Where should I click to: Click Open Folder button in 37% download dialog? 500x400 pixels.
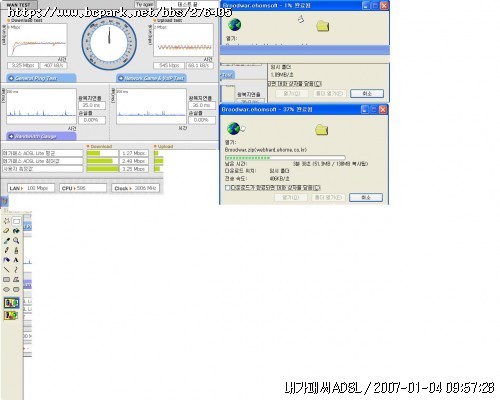click(328, 197)
